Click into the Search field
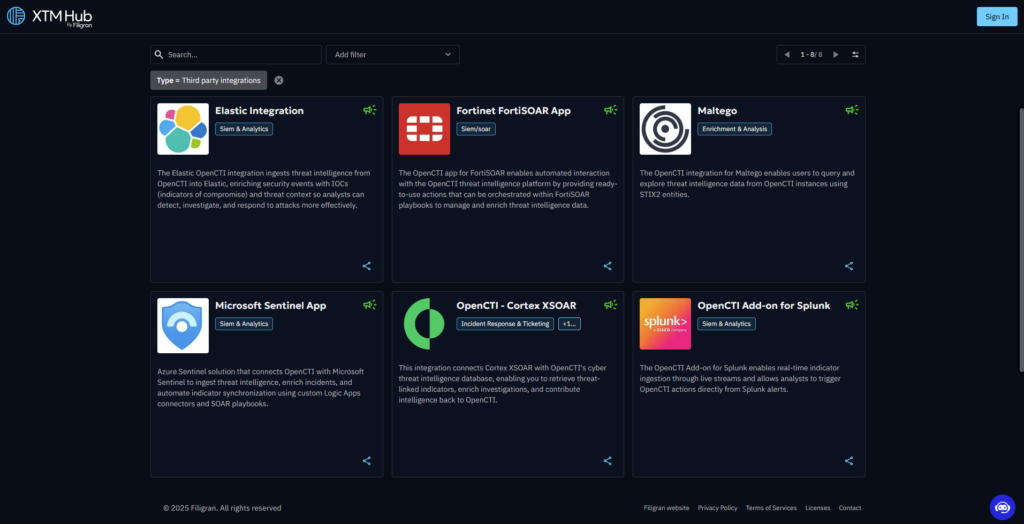The image size is (1024, 524). coord(240,54)
